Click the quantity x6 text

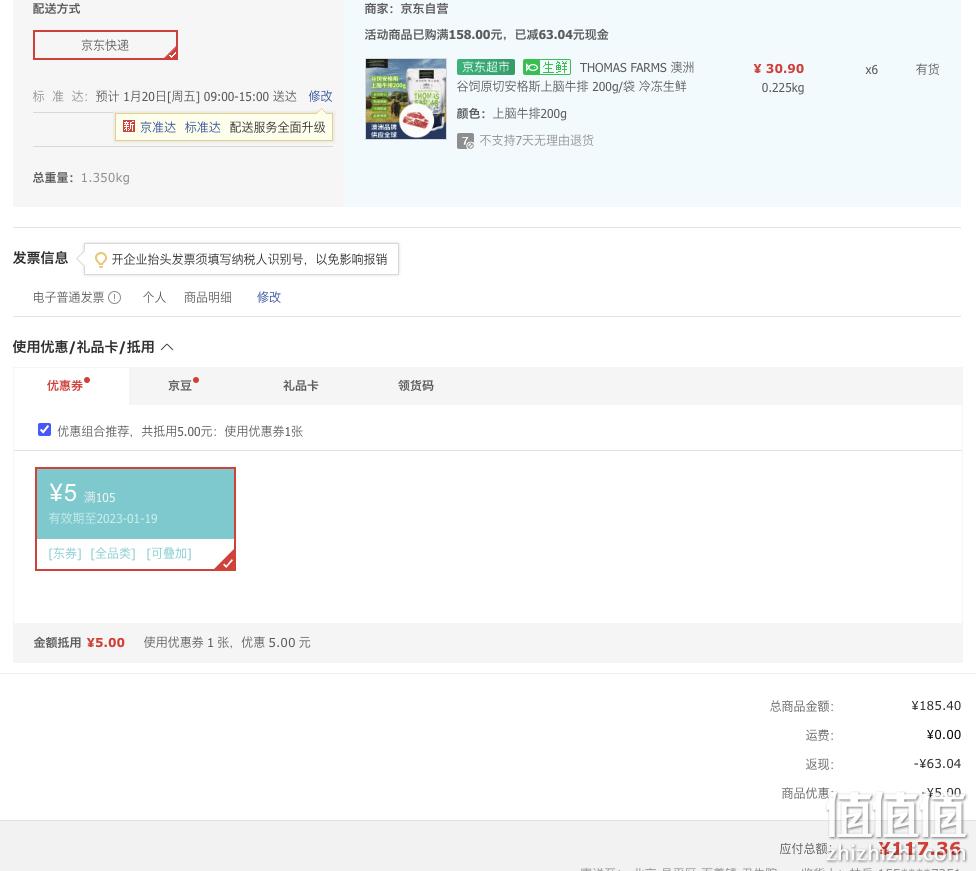tap(871, 70)
